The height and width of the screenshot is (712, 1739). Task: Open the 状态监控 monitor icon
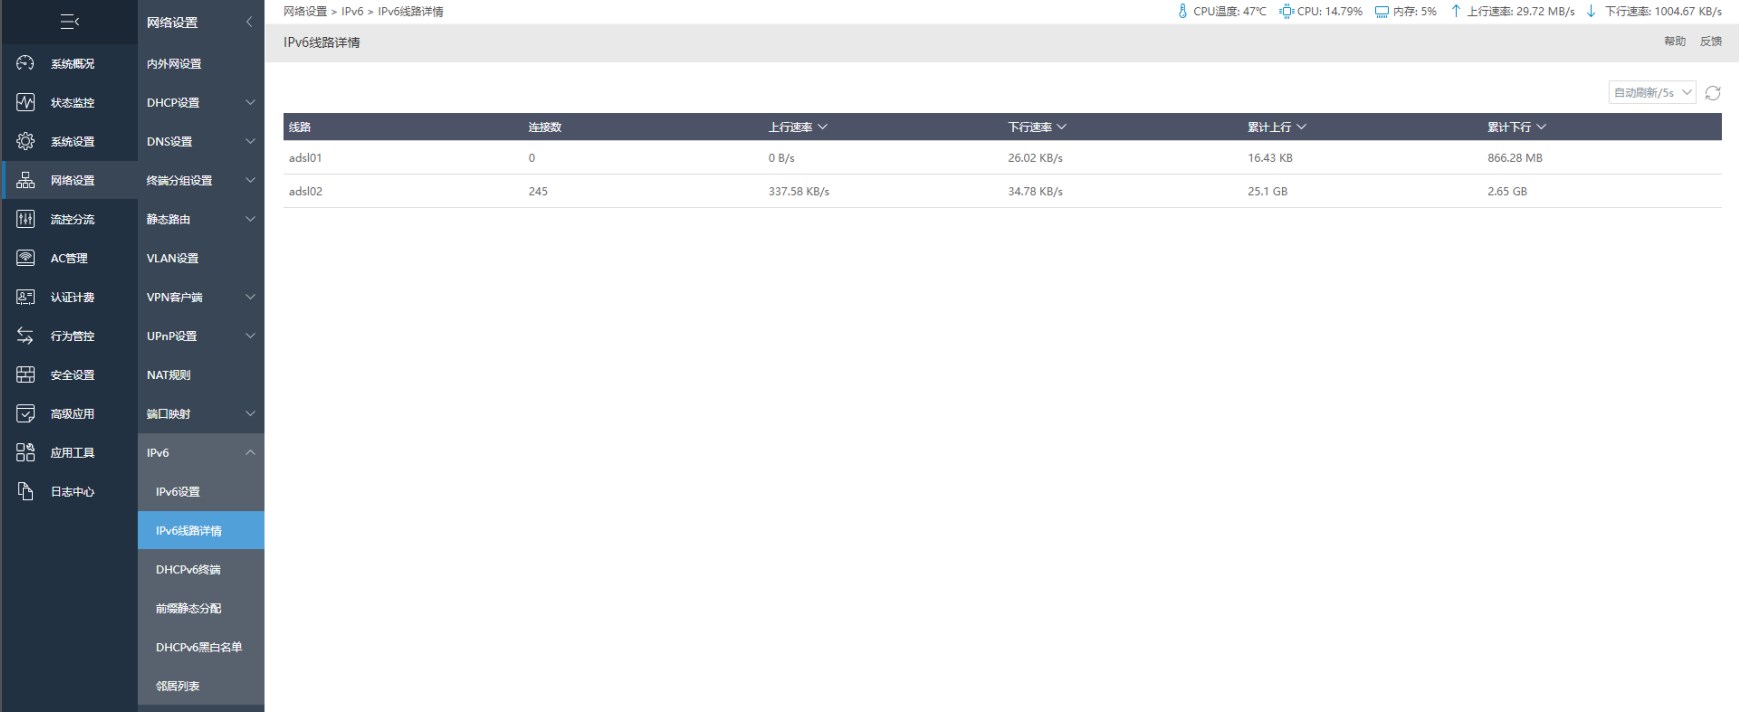coord(25,102)
